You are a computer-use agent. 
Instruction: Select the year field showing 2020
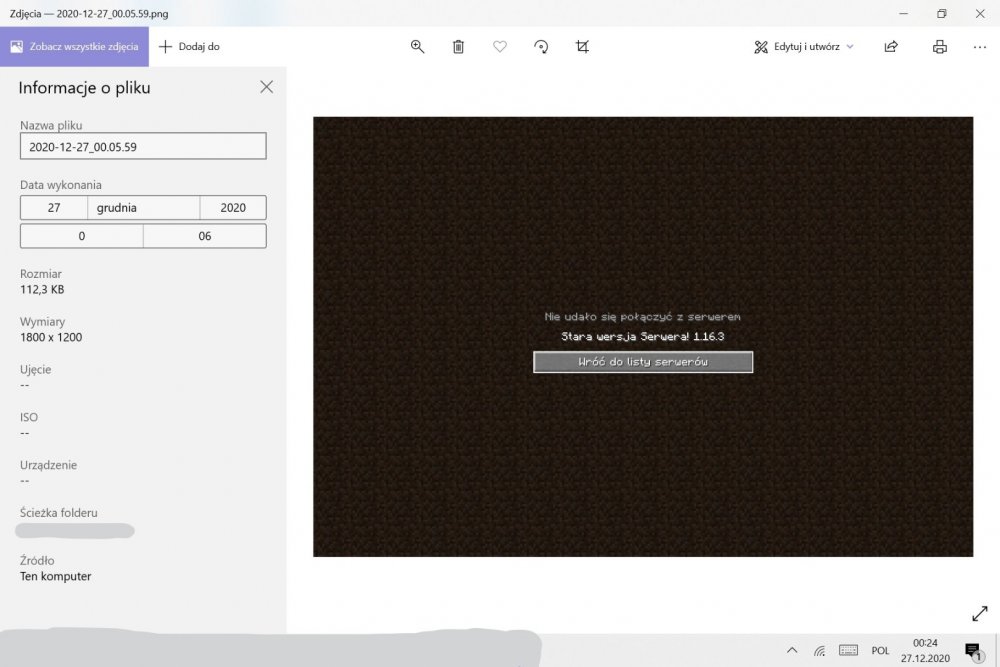pyautogui.click(x=233, y=208)
